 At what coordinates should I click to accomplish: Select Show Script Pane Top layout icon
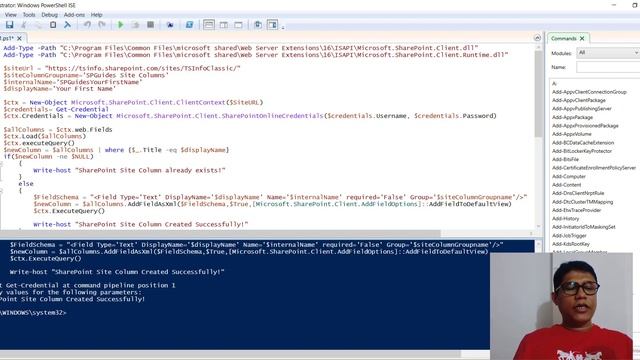209,25
